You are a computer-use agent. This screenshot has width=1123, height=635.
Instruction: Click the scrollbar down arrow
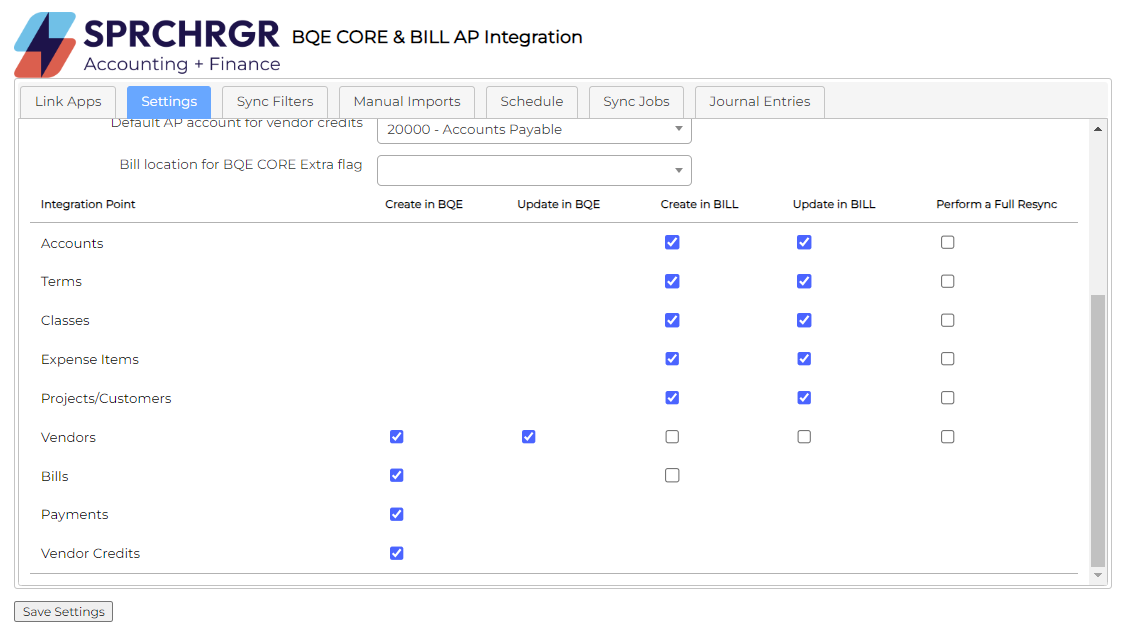pos(1098,575)
